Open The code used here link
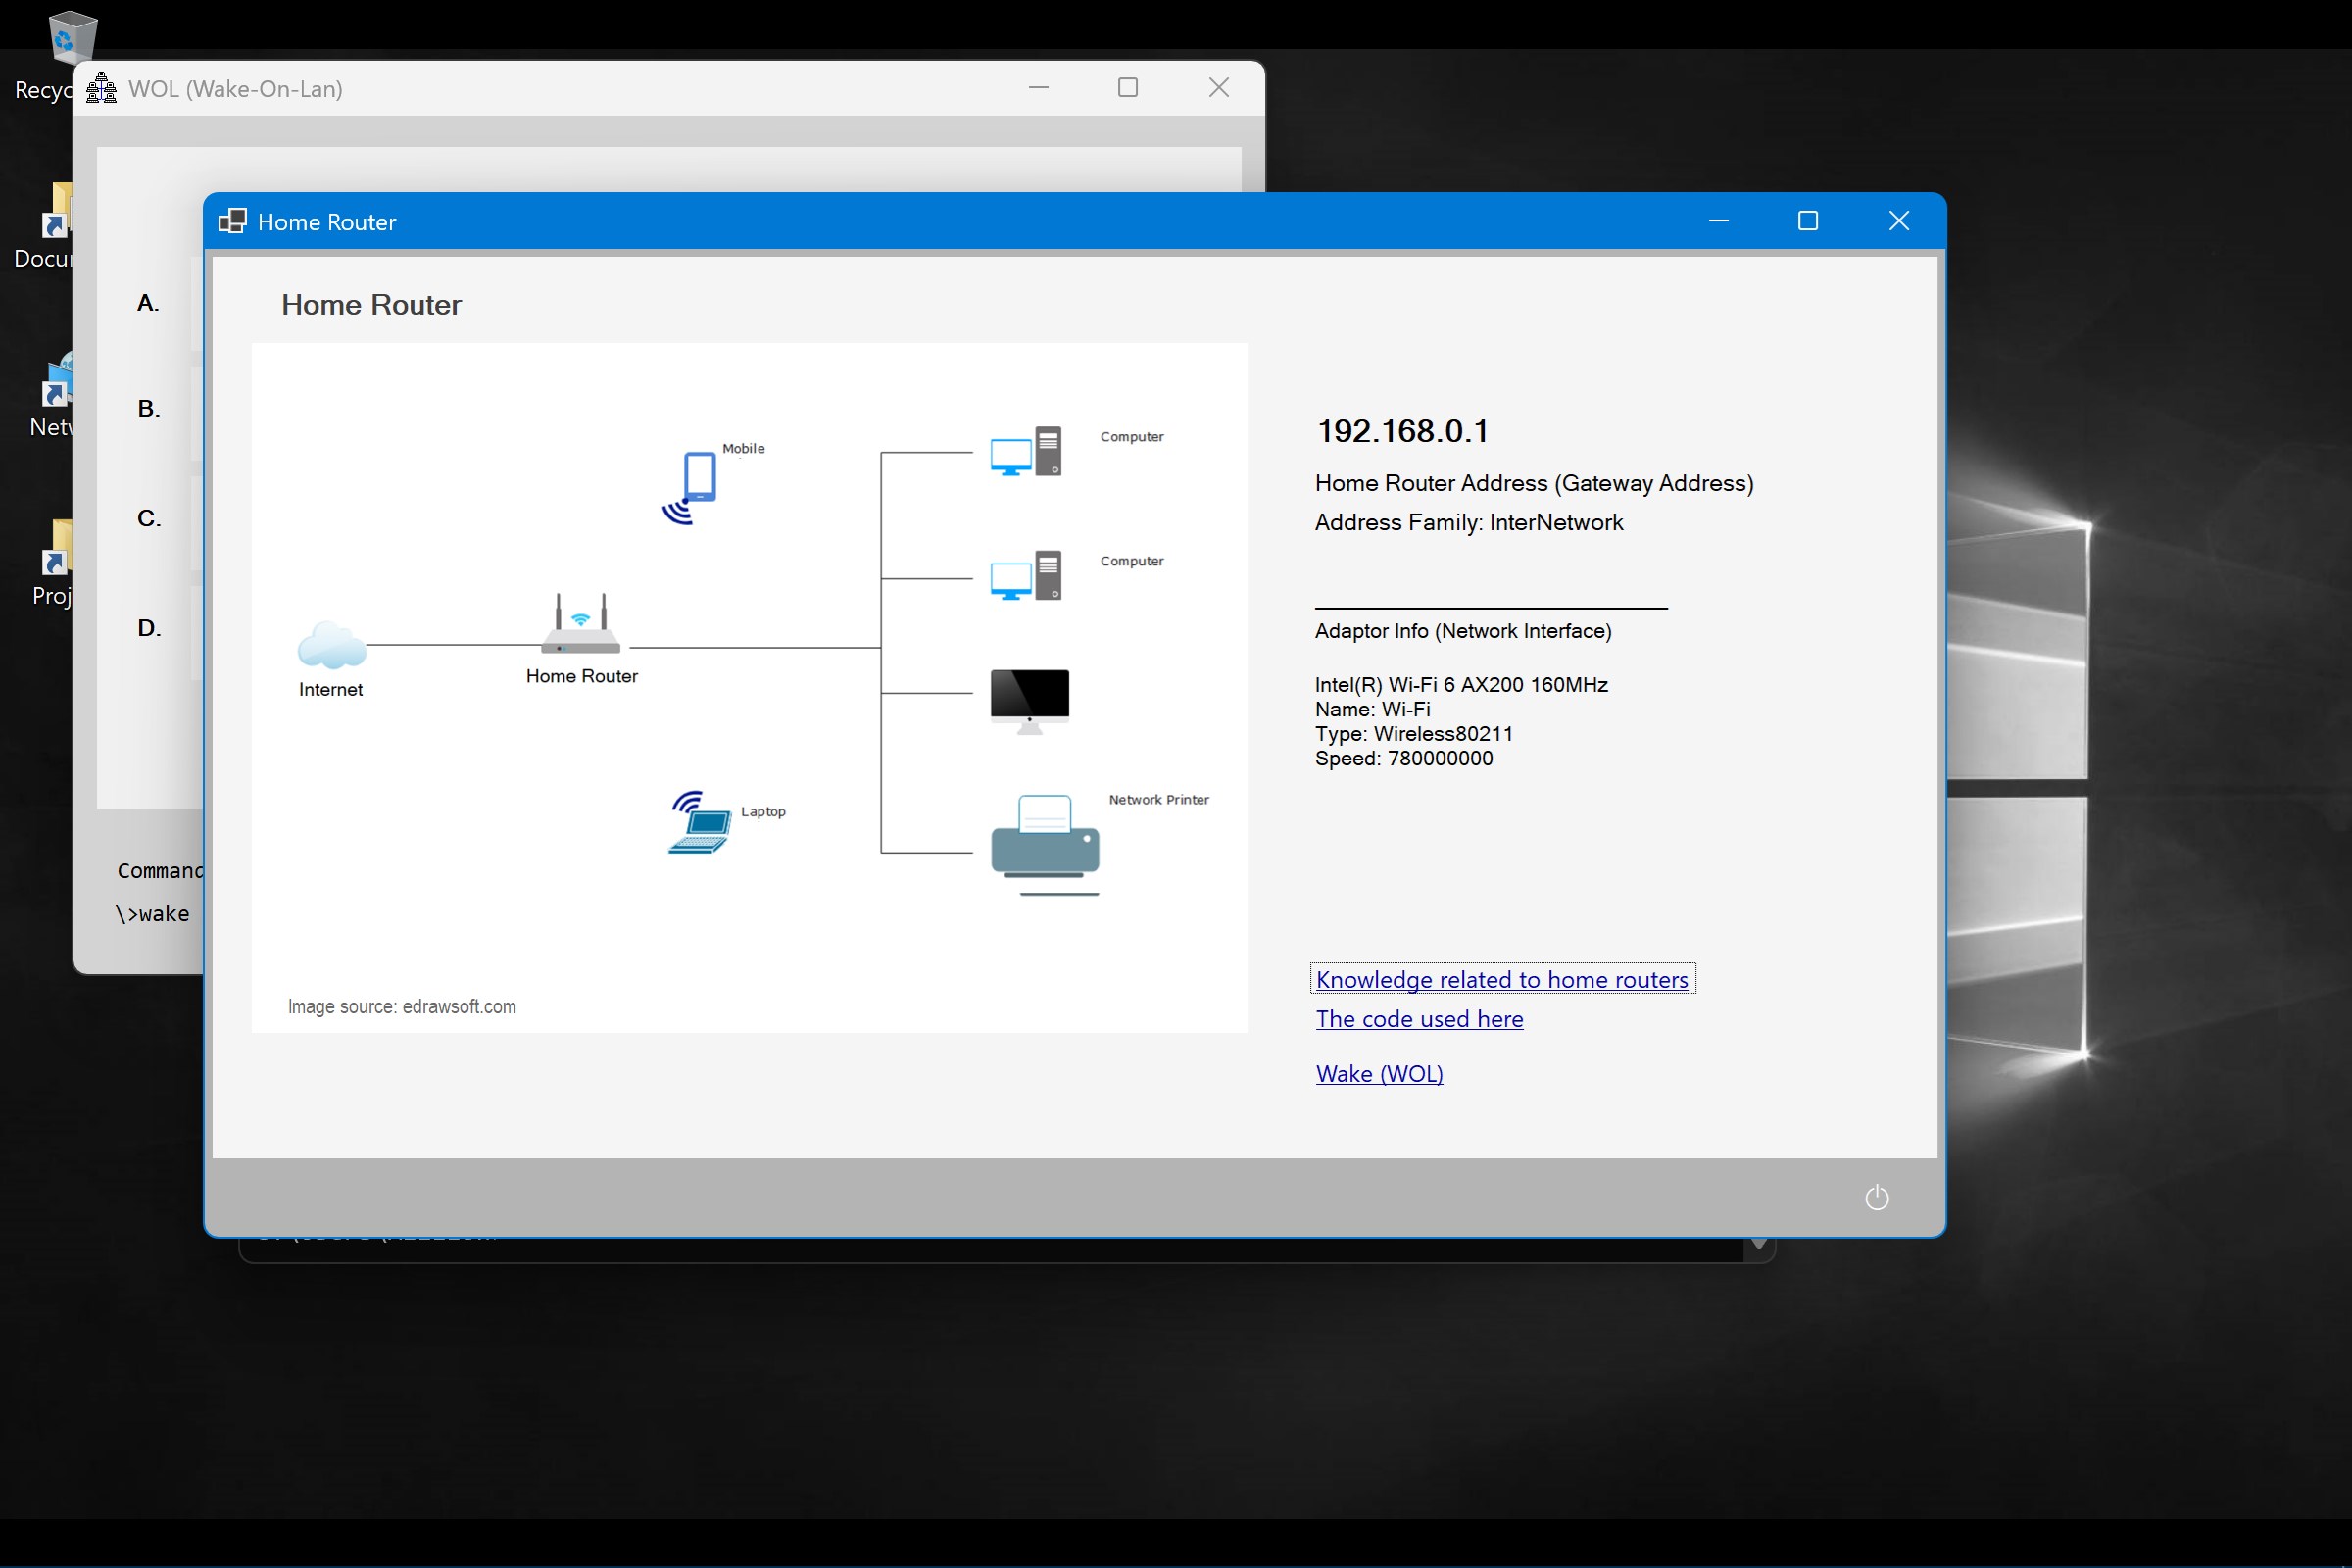The image size is (2352, 1568). 1419,1019
